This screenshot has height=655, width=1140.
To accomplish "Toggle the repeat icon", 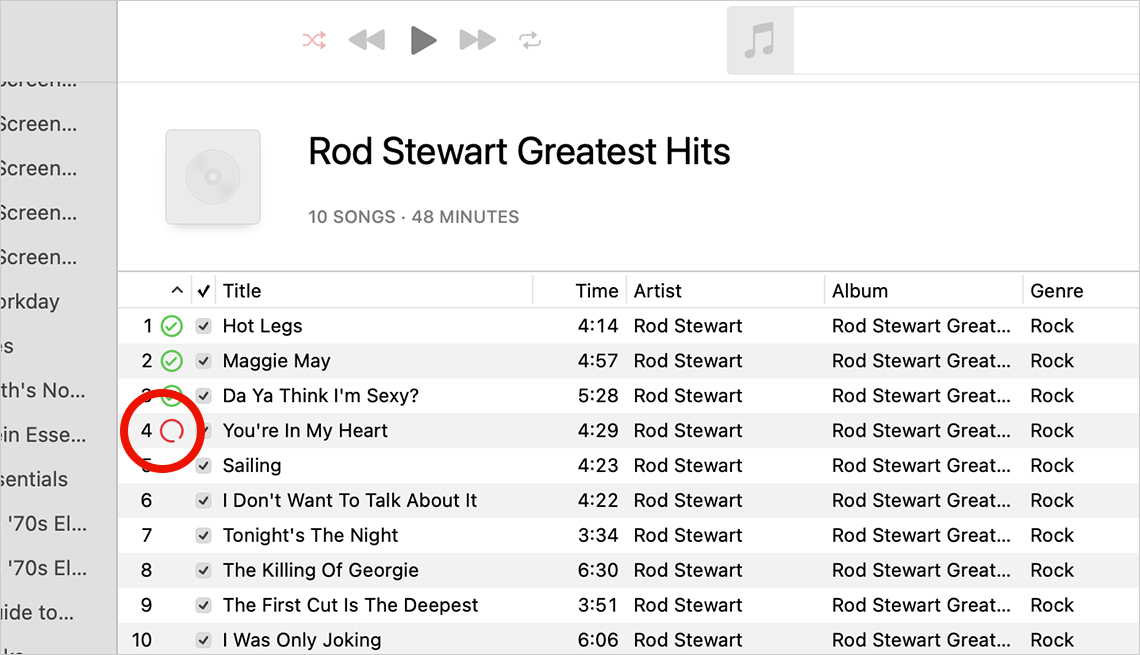I will point(529,40).
